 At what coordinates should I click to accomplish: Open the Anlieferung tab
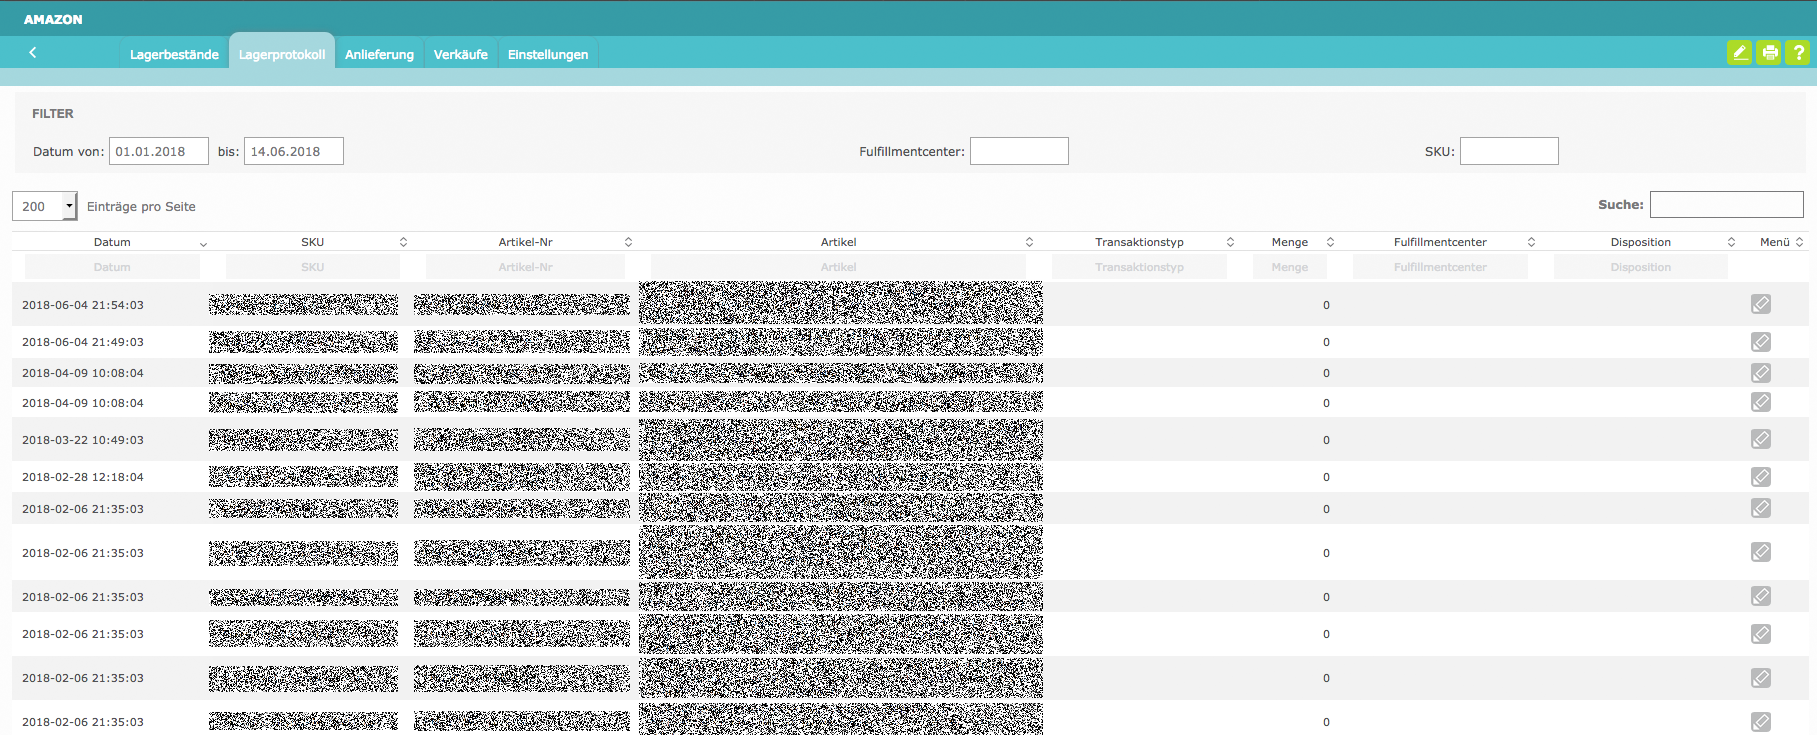pos(379,54)
